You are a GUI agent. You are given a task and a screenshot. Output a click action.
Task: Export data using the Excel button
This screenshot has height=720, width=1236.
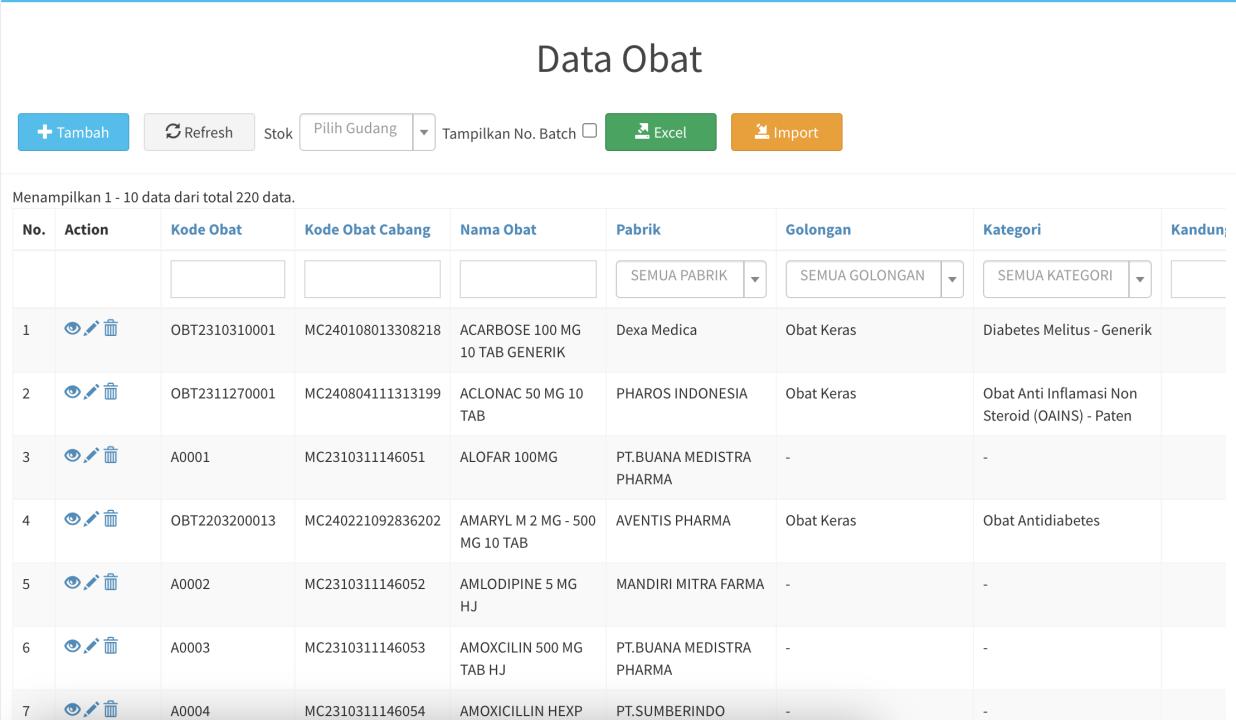click(660, 132)
